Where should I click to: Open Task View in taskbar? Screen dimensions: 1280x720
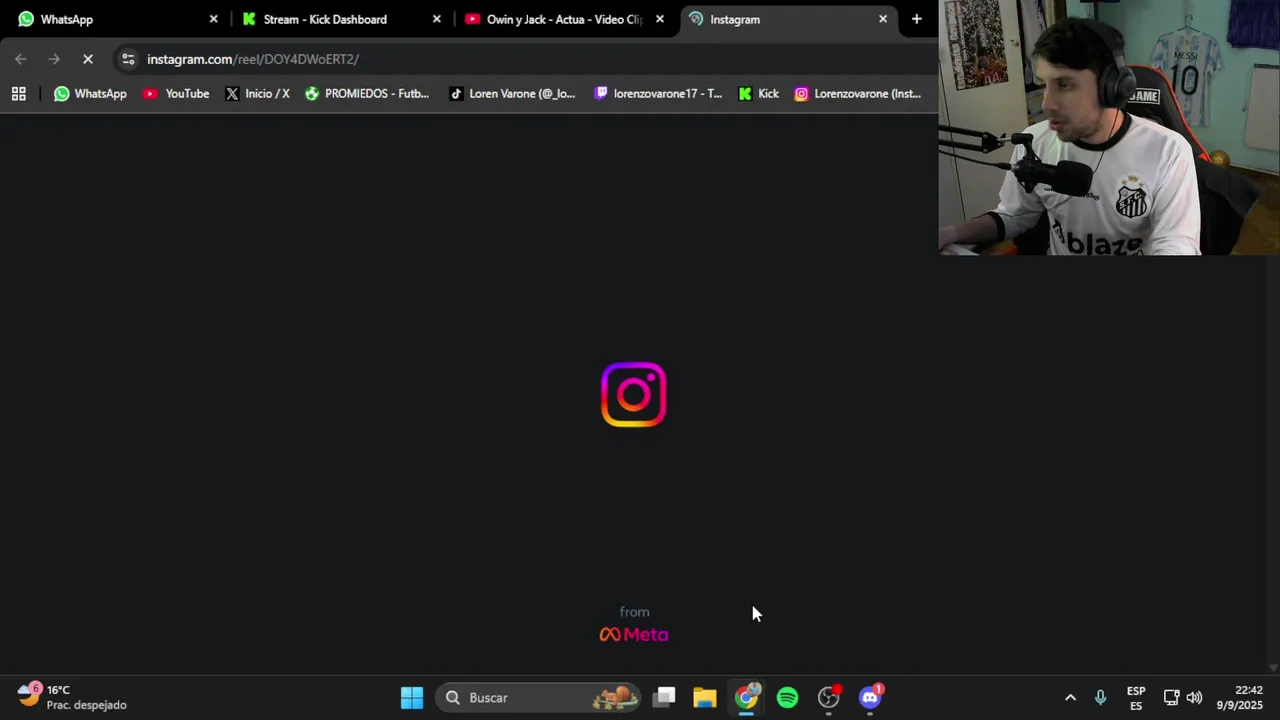tap(664, 697)
